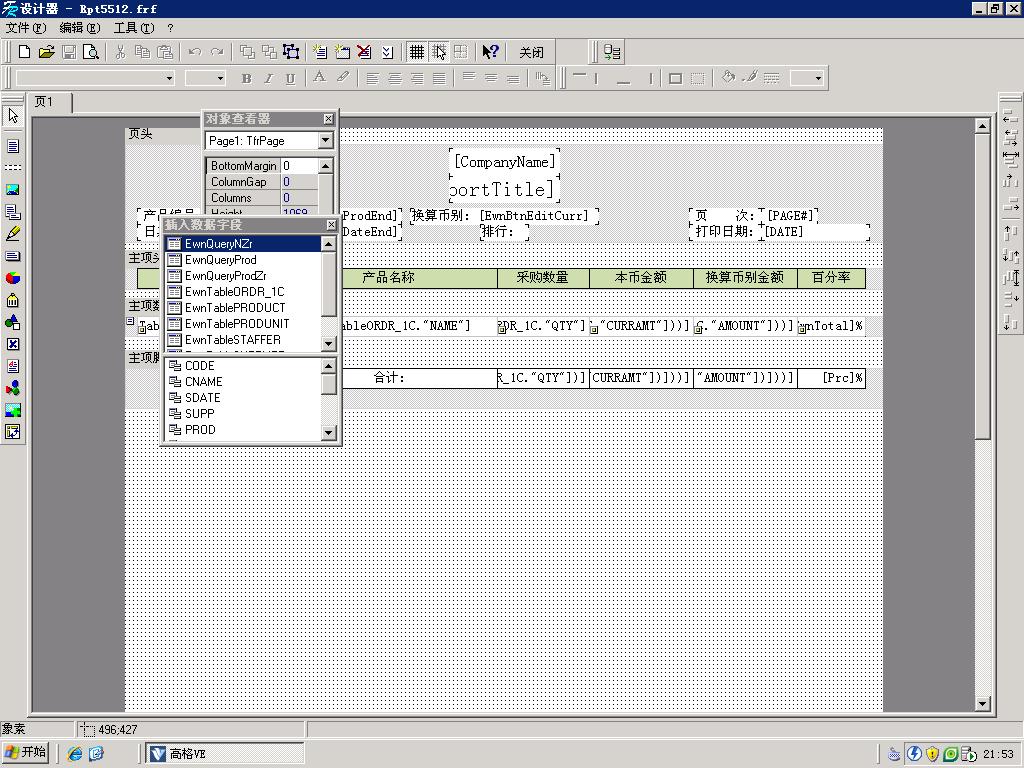Click the fill color bucket icon
This screenshot has height=768, width=1024.
point(728,78)
